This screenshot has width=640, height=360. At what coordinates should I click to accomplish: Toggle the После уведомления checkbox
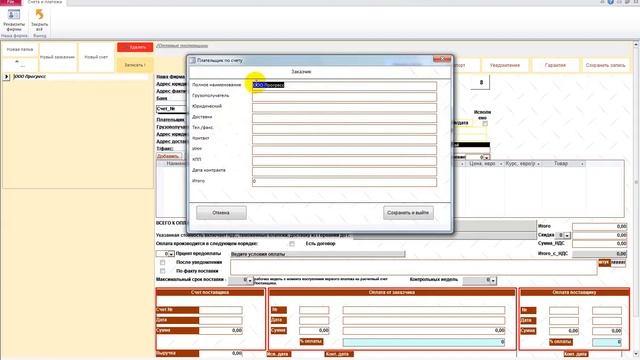click(x=162, y=262)
